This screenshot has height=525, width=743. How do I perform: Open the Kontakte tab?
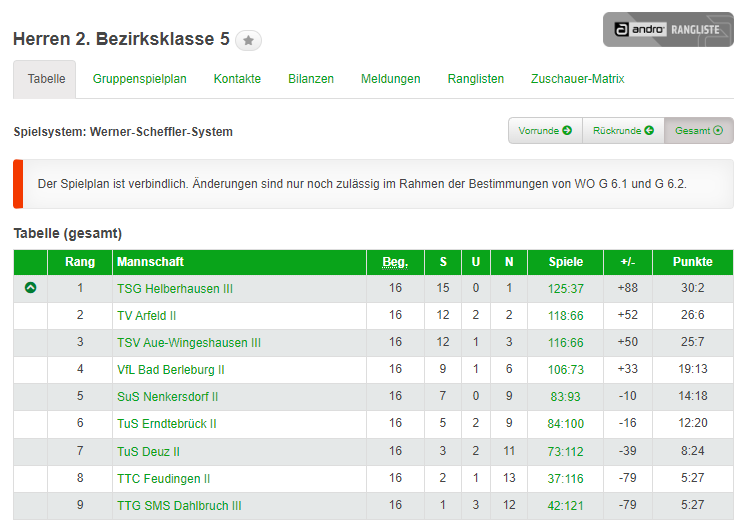[237, 79]
